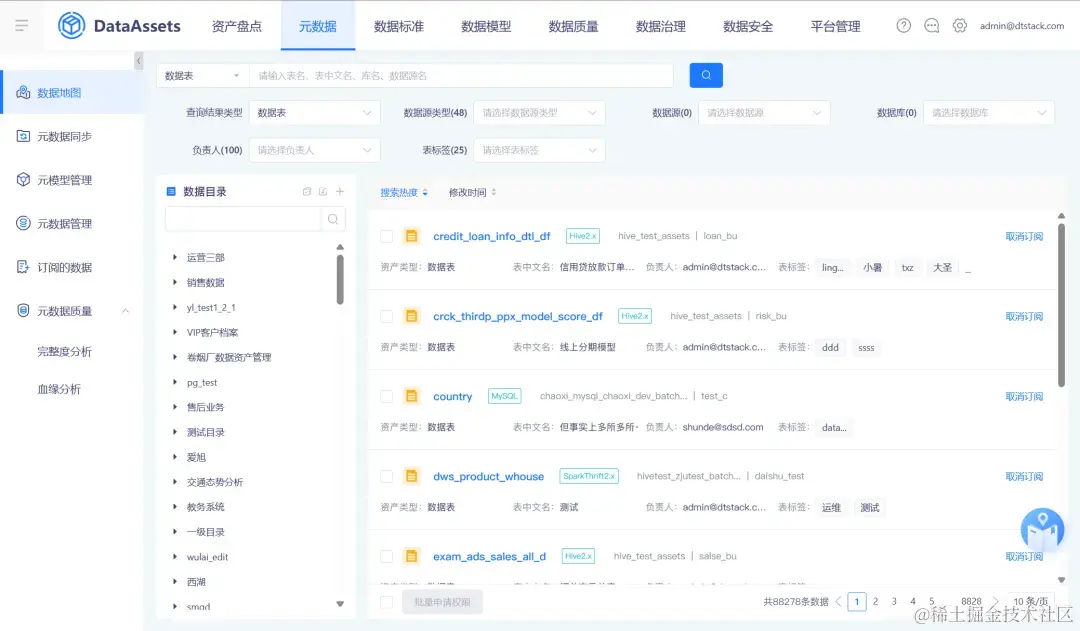Open the help question mark icon
The width and height of the screenshot is (1080, 631).
coord(903,25)
